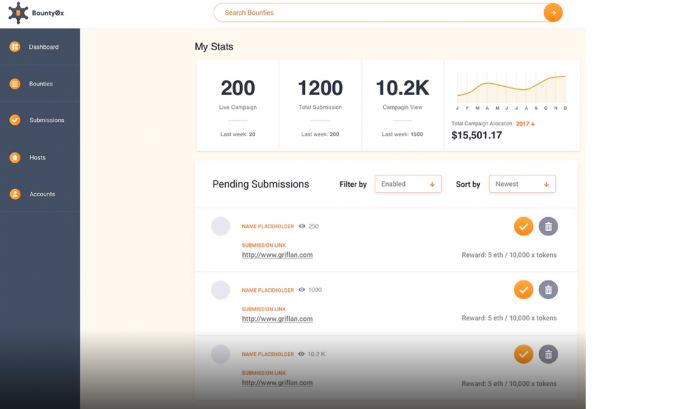The image size is (700, 409).
Task: Go to Bounties sidebar icon
Action: coord(15,83)
